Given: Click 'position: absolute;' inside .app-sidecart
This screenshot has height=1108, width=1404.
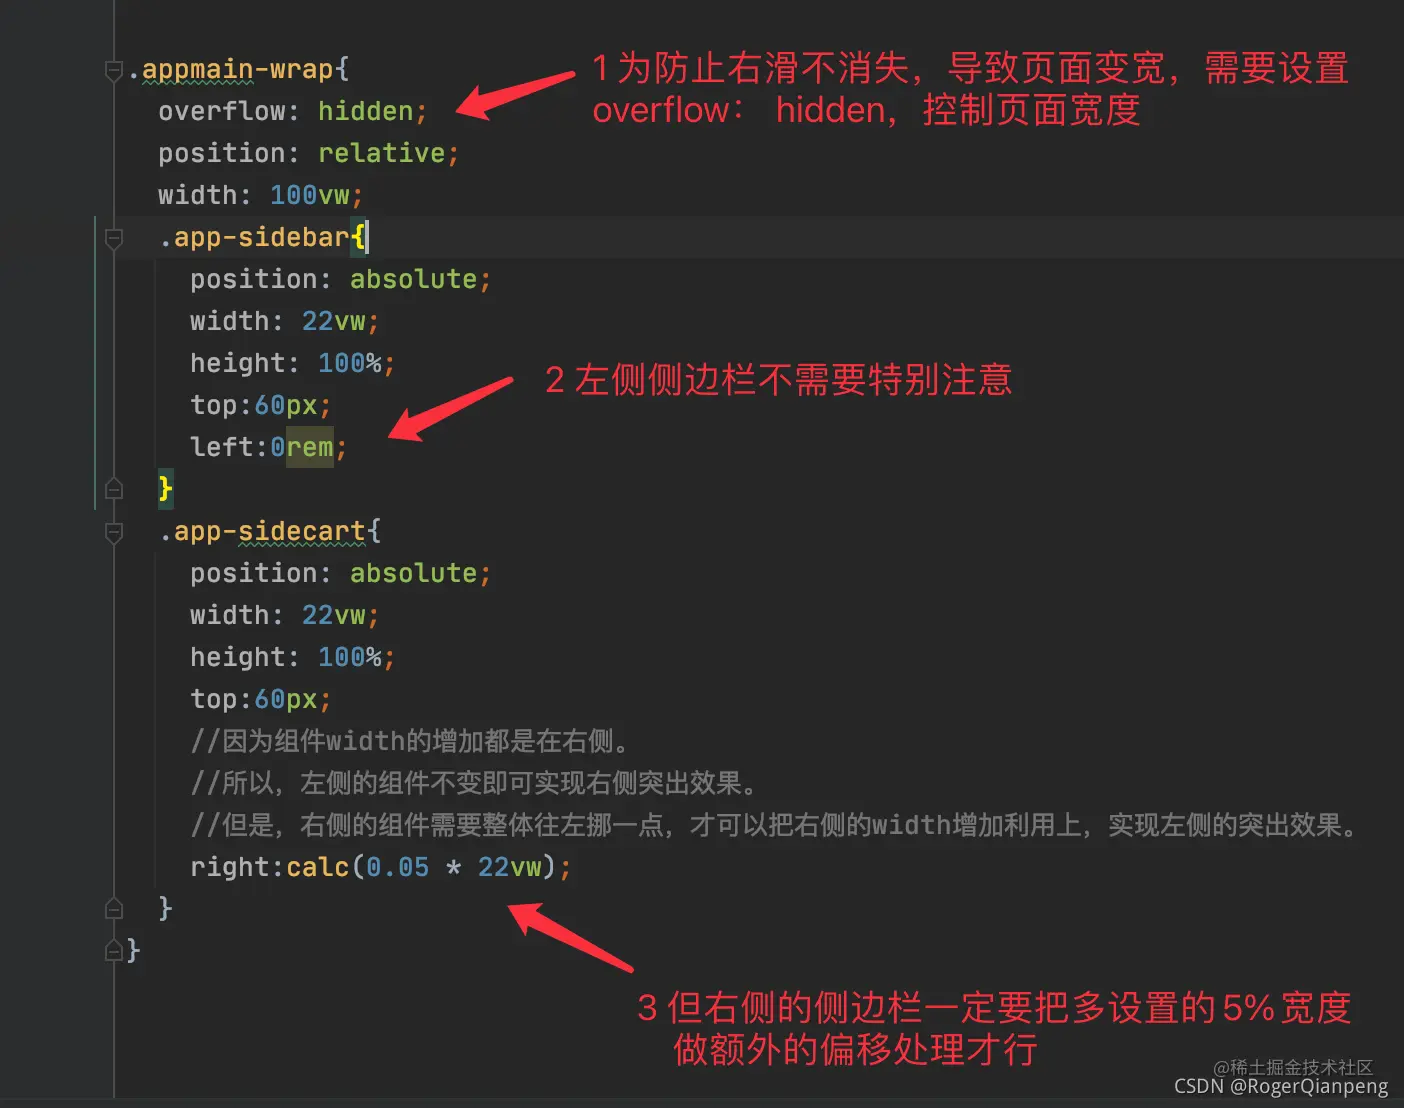Looking at the screenshot, I should (x=340, y=573).
